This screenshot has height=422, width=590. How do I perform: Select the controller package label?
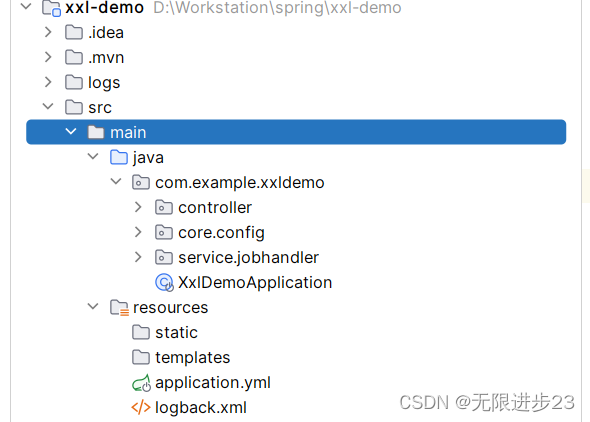click(215, 208)
